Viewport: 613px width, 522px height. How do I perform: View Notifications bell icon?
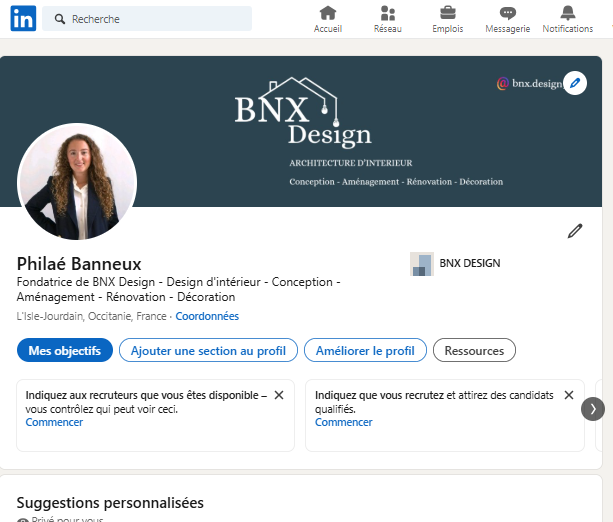coord(567,13)
